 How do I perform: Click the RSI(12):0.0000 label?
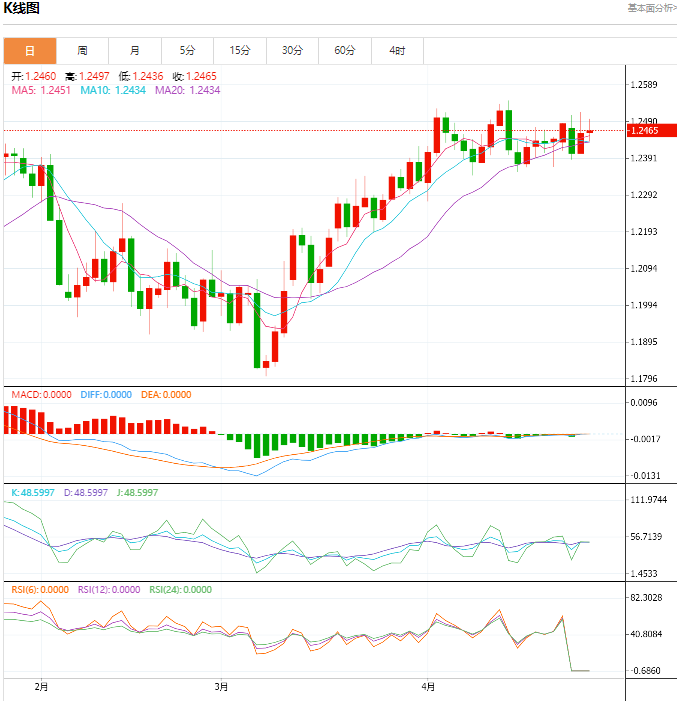(x=109, y=590)
